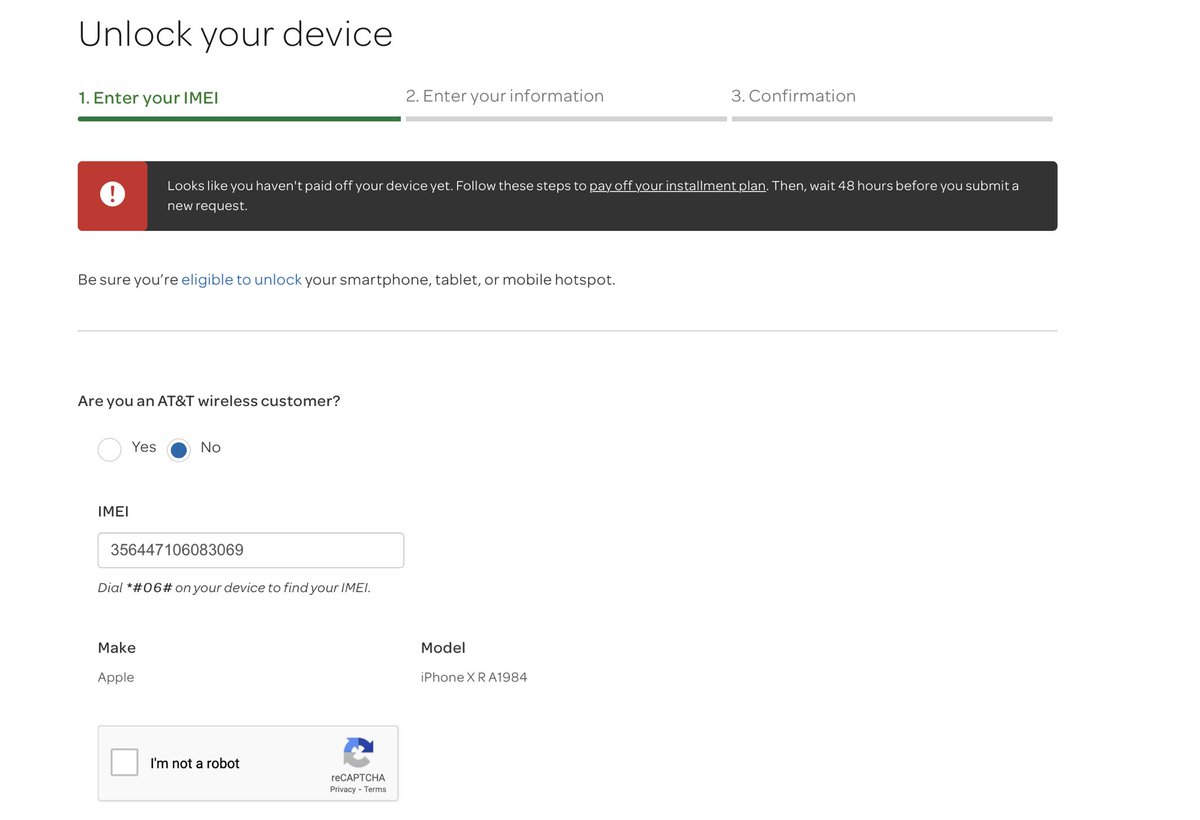Select the No radio button
The height and width of the screenshot is (820, 1200).
click(x=179, y=450)
